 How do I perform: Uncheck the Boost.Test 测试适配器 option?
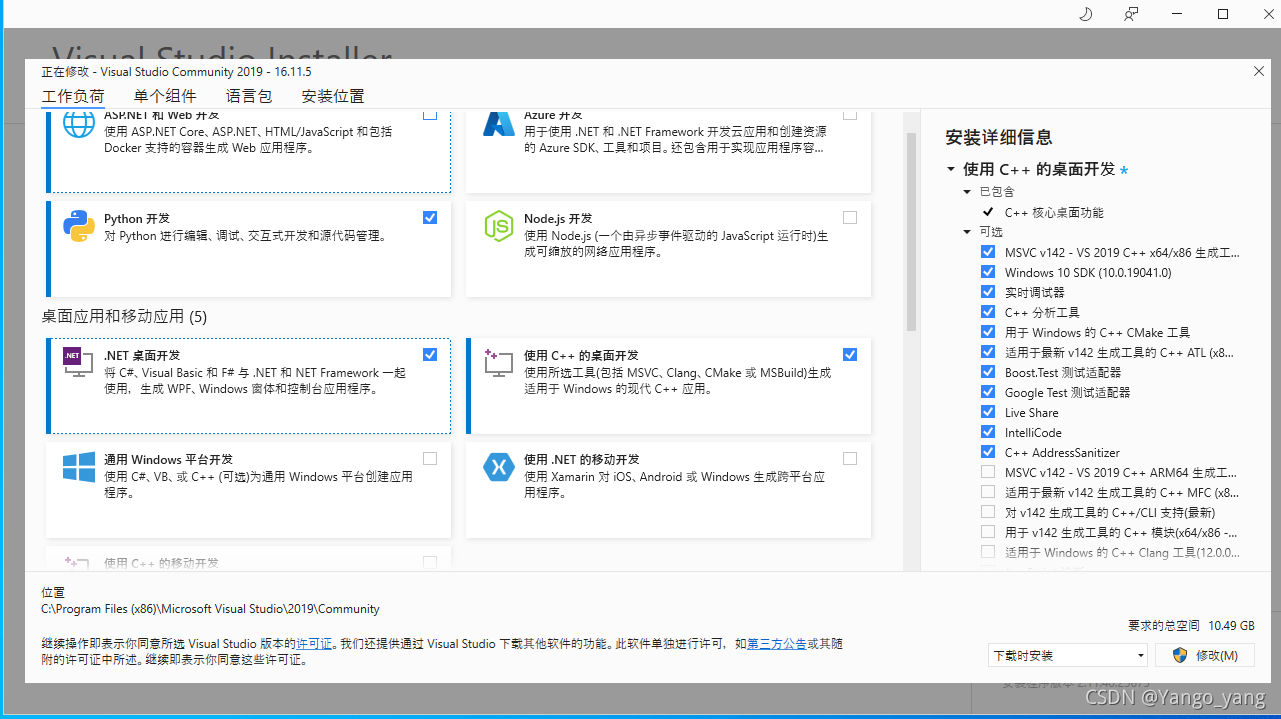click(988, 372)
